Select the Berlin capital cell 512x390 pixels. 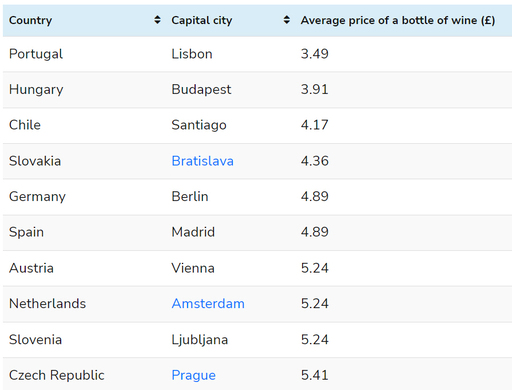[190, 196]
